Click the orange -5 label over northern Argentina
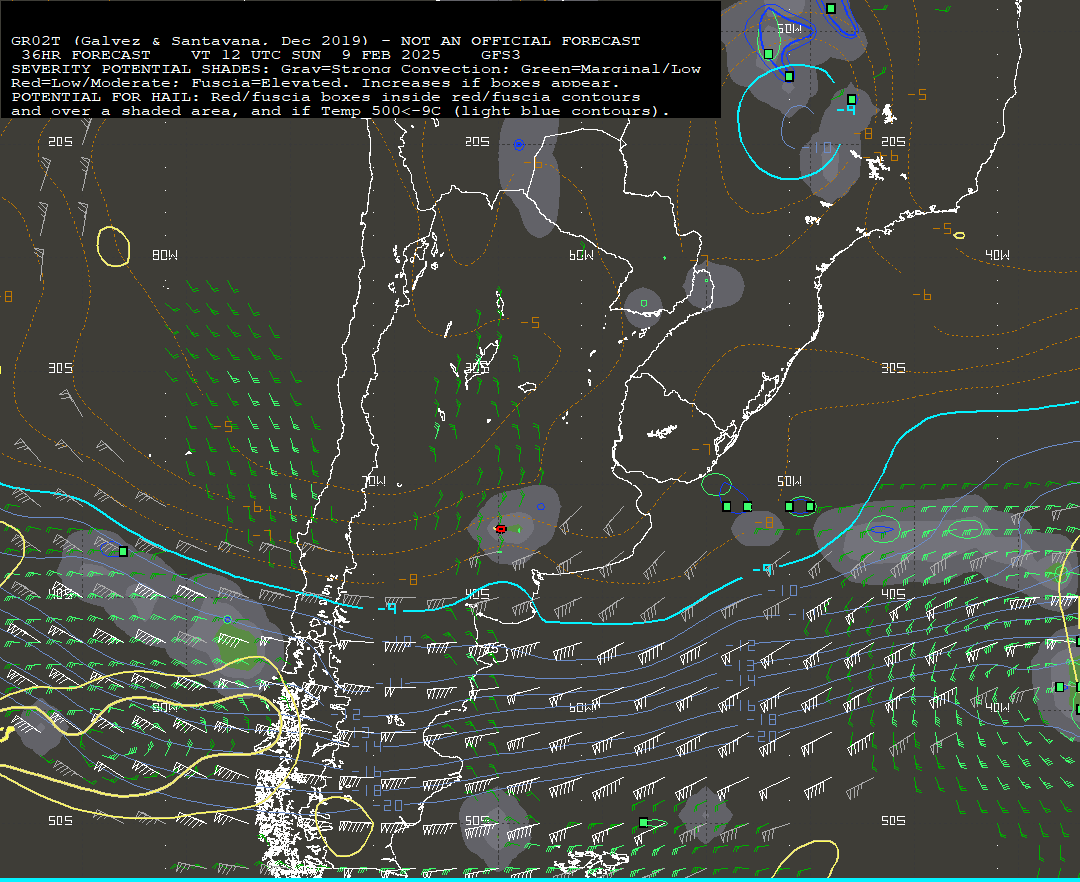This screenshot has width=1080, height=882. (530, 322)
